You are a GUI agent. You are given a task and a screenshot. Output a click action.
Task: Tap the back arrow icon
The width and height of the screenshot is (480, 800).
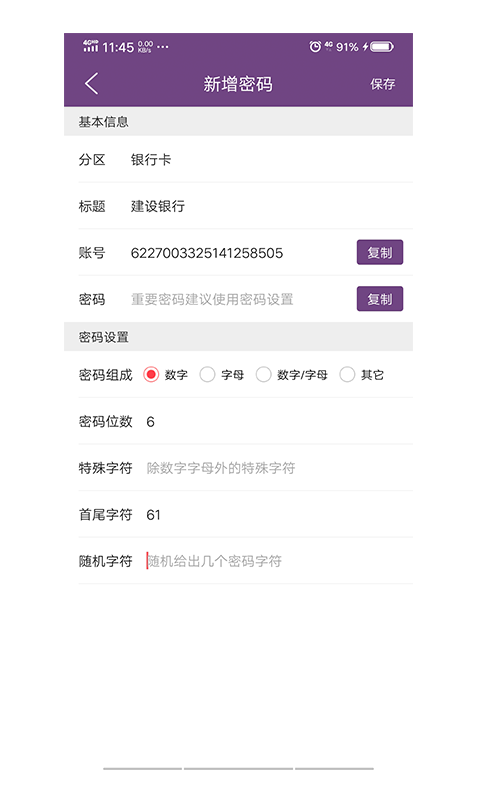(92, 84)
